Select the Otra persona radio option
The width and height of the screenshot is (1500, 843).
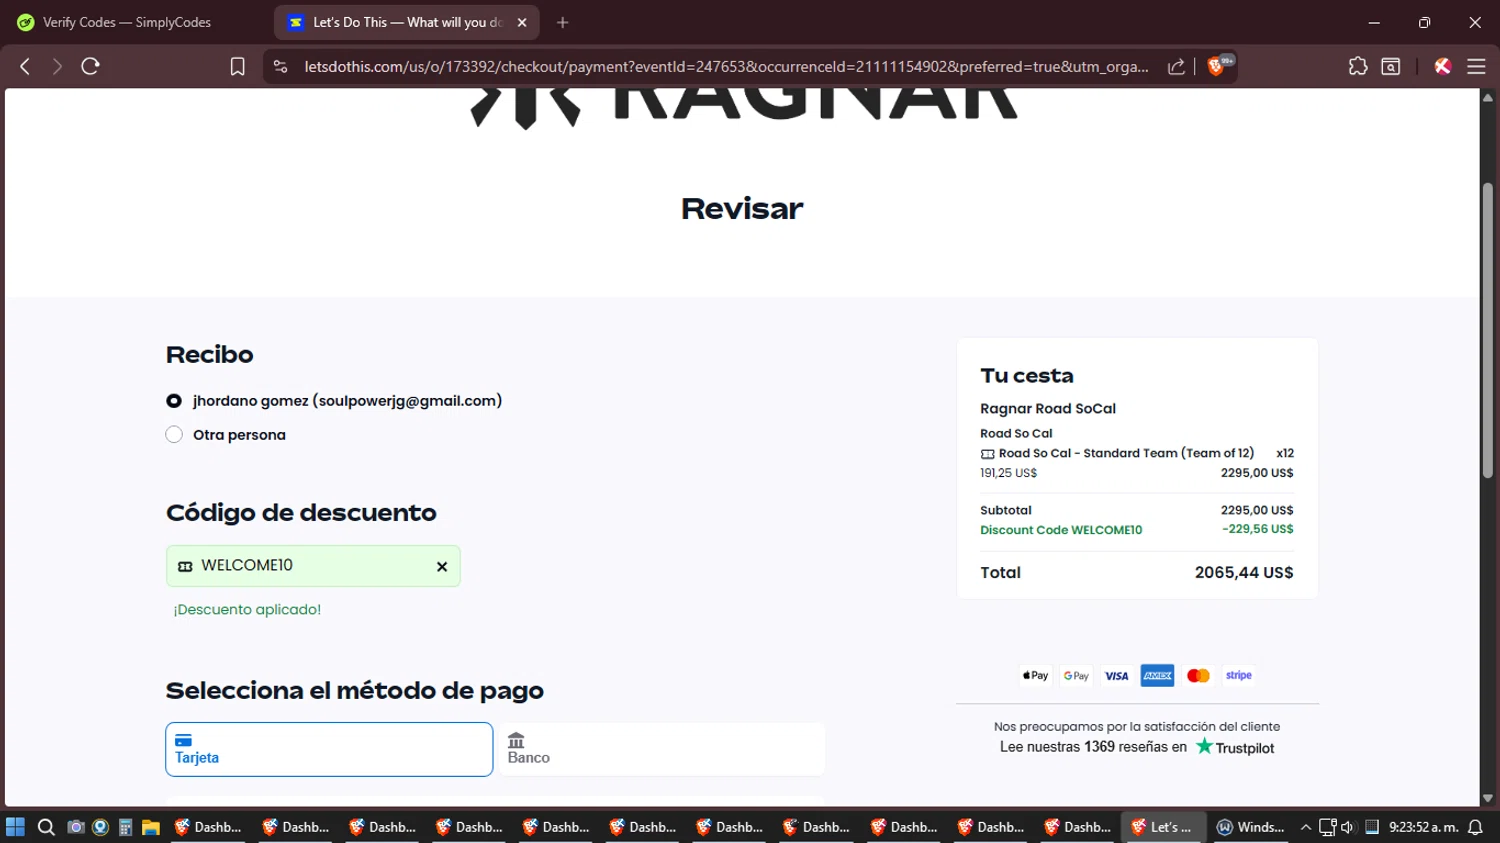click(174, 435)
